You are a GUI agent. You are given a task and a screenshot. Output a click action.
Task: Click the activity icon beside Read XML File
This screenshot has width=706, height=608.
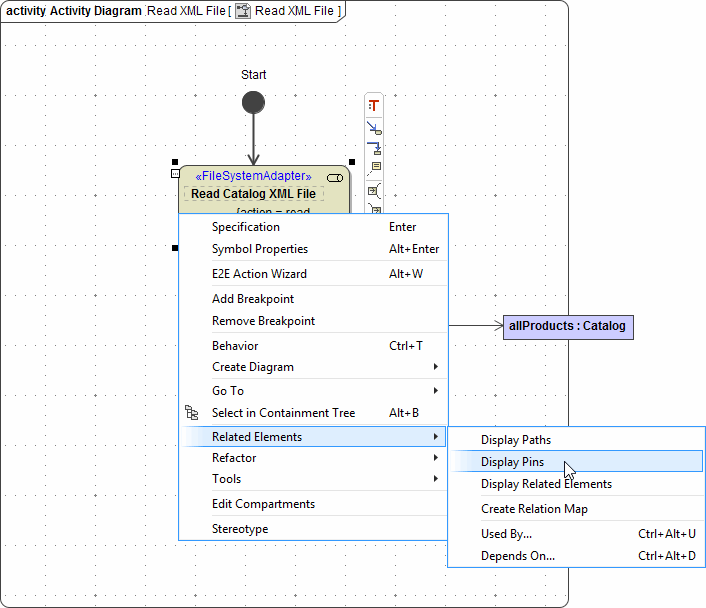(242, 11)
